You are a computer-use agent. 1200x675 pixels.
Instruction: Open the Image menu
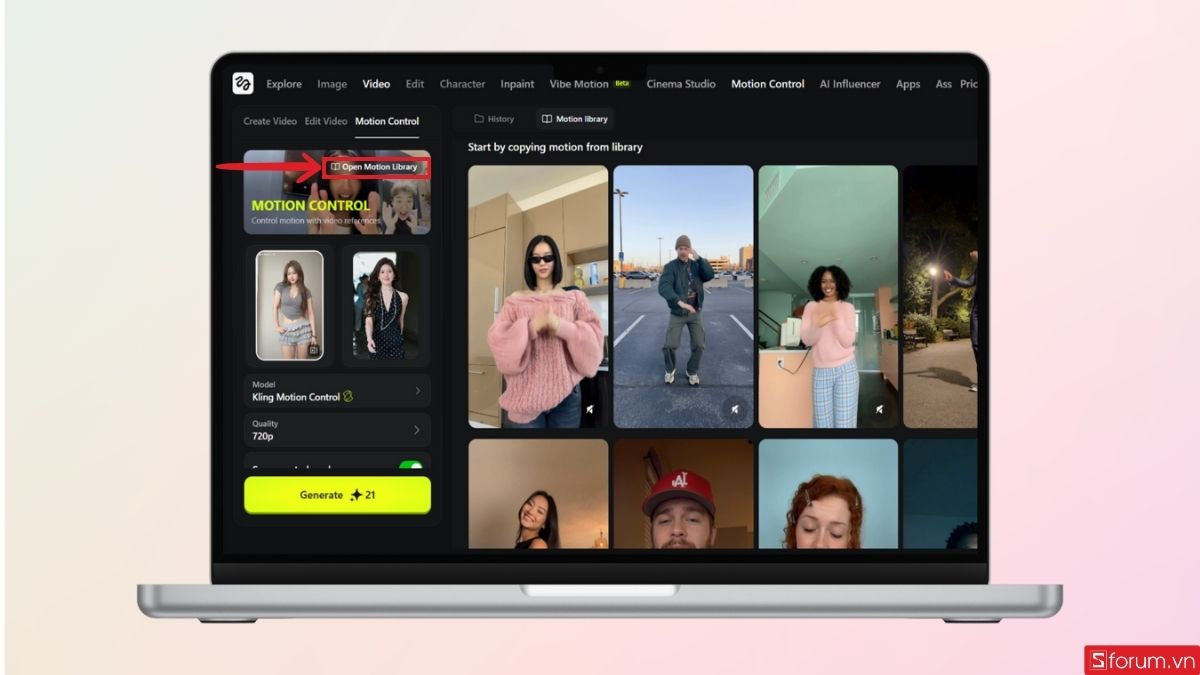(332, 84)
